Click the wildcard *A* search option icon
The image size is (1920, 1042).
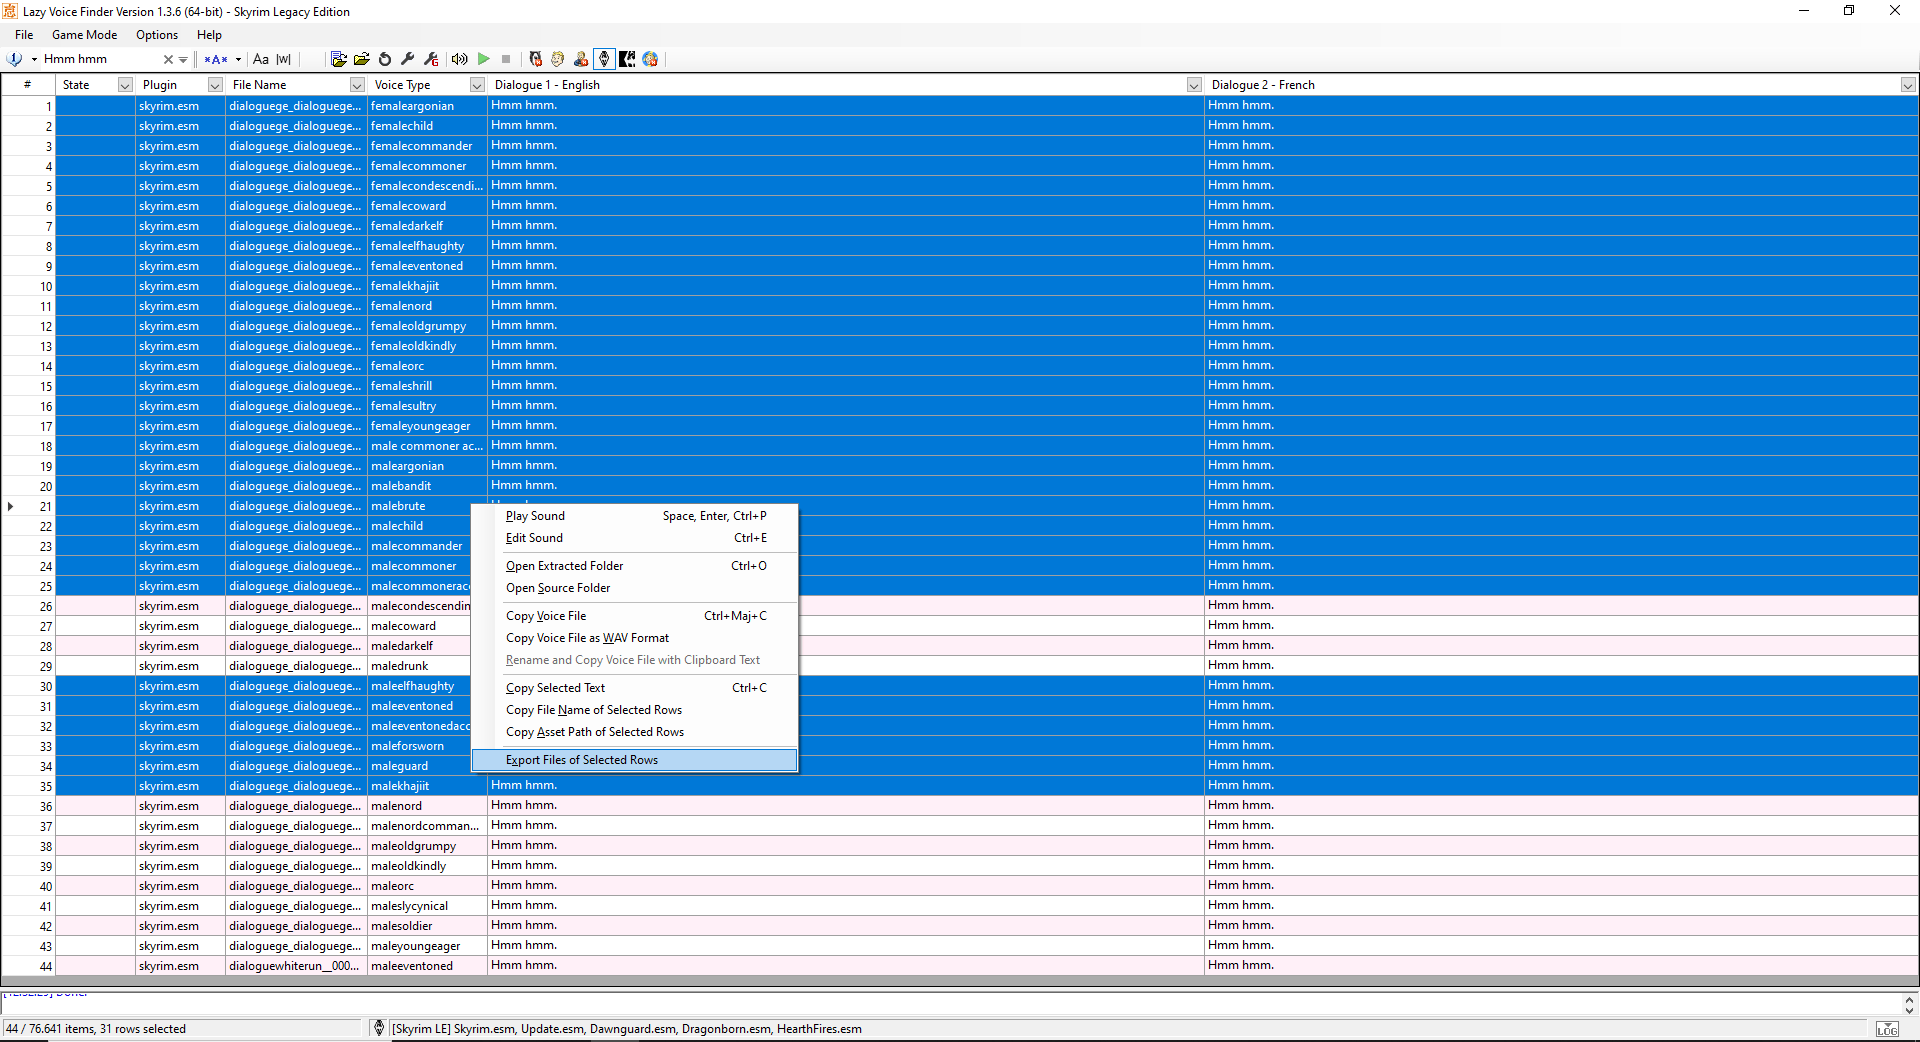click(x=216, y=59)
